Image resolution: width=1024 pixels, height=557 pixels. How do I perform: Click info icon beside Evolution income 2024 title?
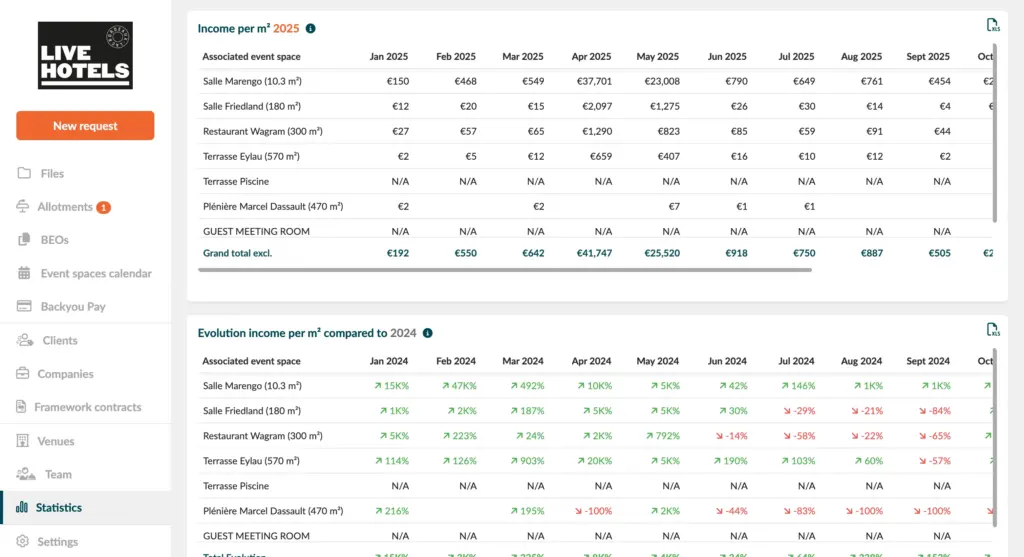[428, 333]
